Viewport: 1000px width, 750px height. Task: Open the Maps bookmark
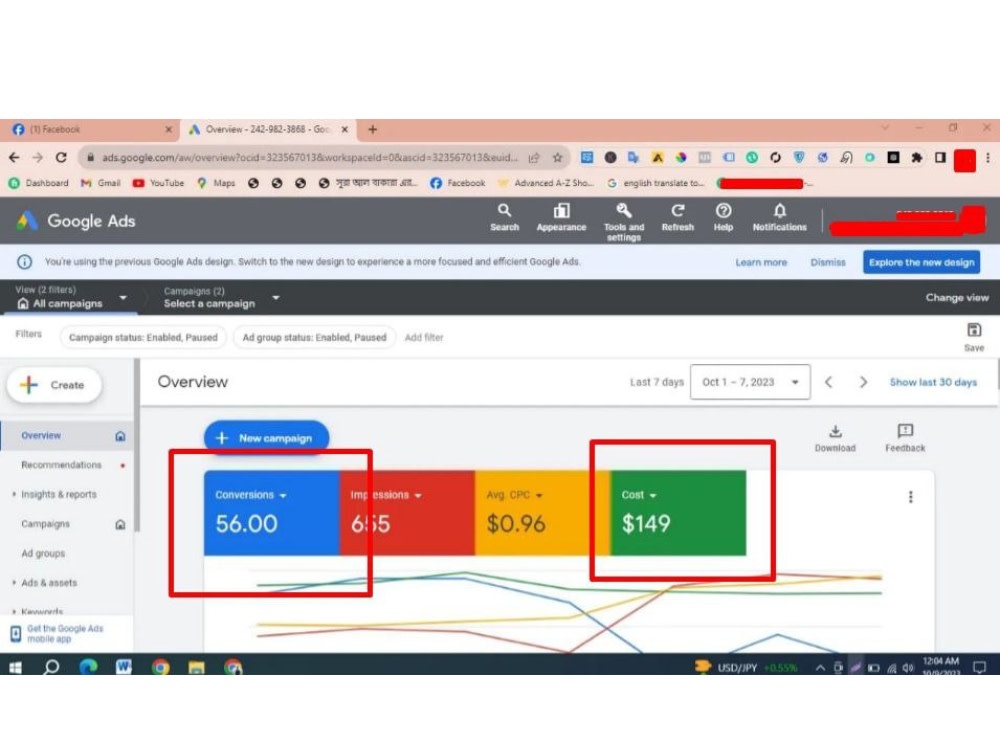216,183
